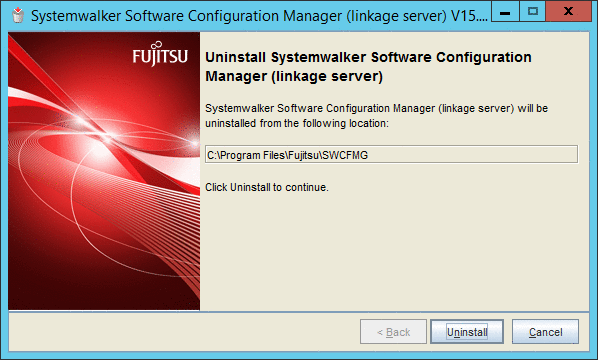This screenshot has width=598, height=360.
Task: Start removal with the Uninstall button
Action: (x=467, y=332)
